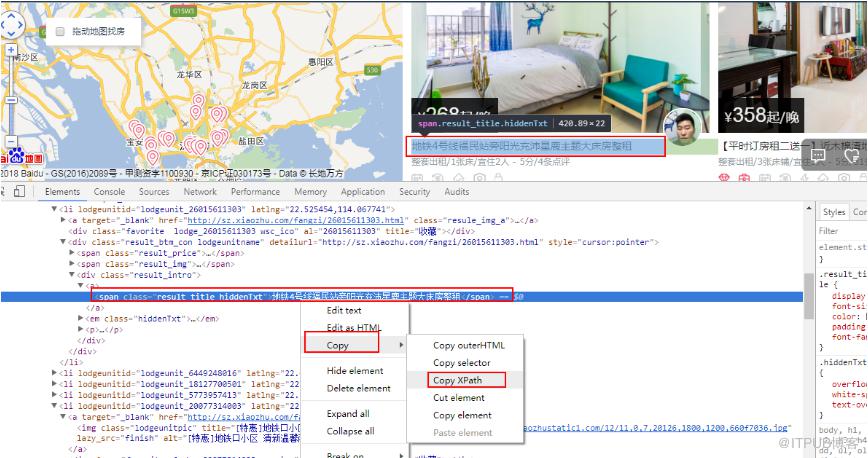Focus the Styles Filter input field

click(x=843, y=231)
